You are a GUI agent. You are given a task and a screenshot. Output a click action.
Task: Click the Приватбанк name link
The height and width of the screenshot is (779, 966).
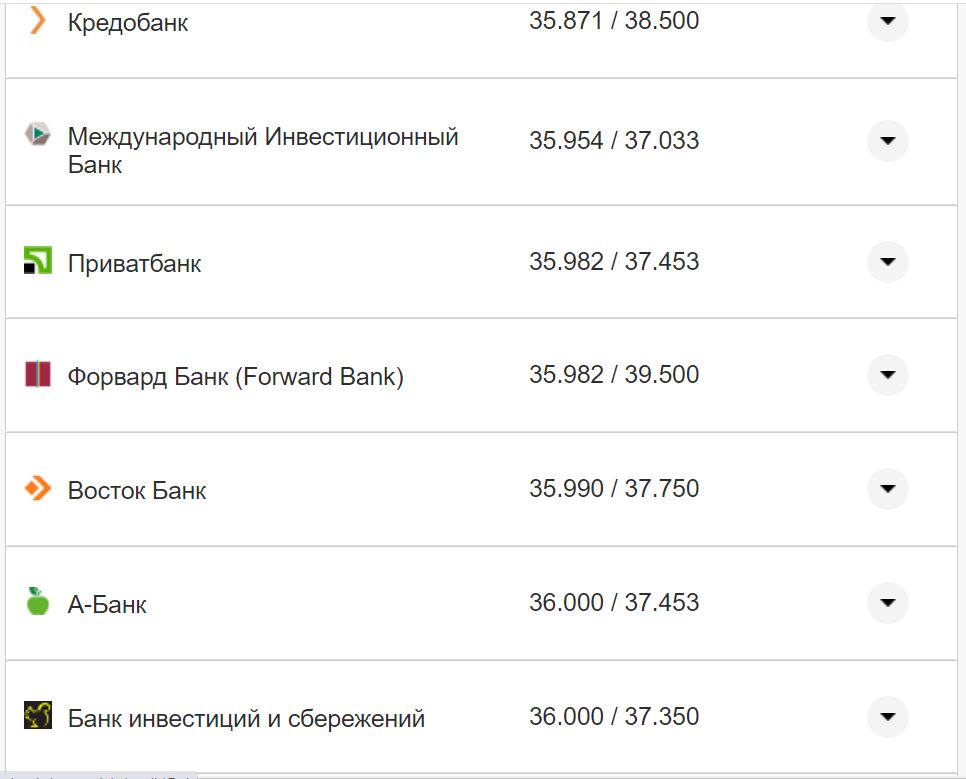pyautogui.click(x=134, y=263)
